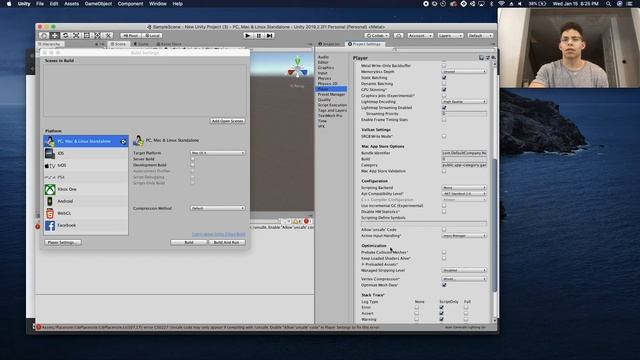This screenshot has width=640, height=360.
Task: Click the scene orientation gizmo
Action: [298, 68]
